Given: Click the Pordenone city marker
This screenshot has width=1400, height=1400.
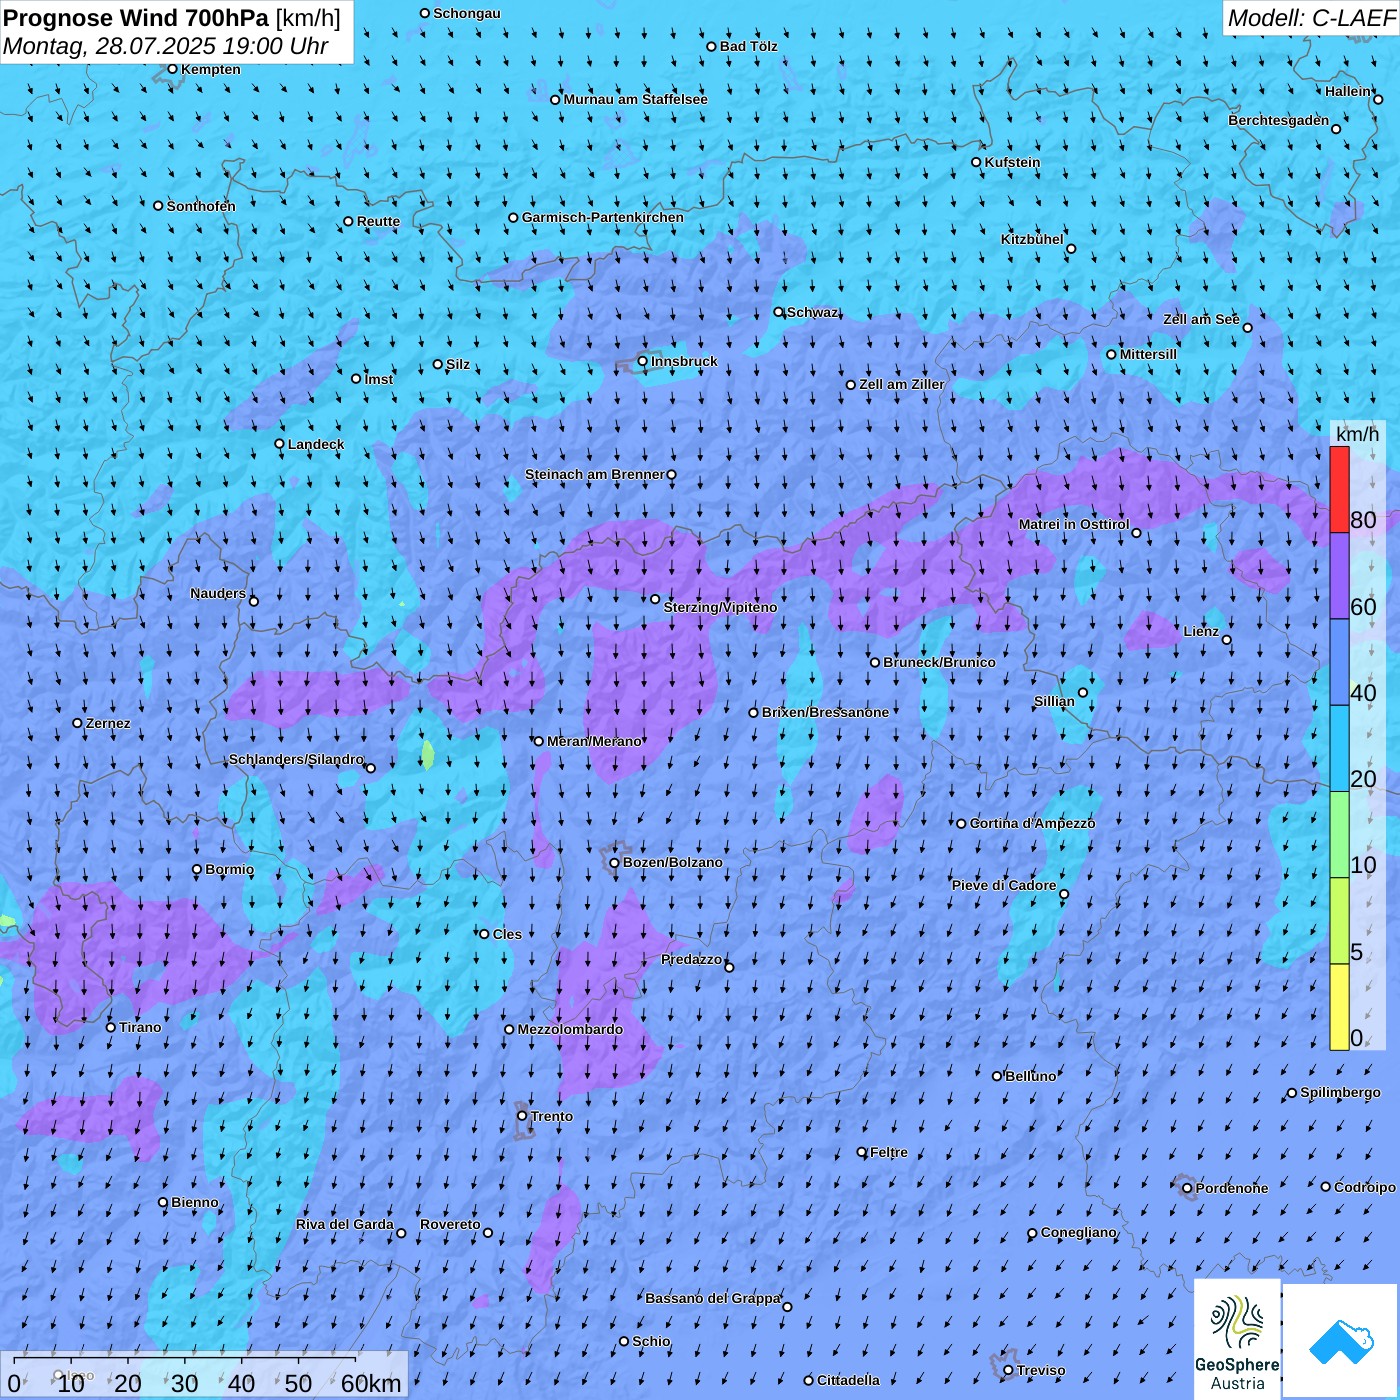Looking at the screenshot, I should (x=1187, y=1188).
